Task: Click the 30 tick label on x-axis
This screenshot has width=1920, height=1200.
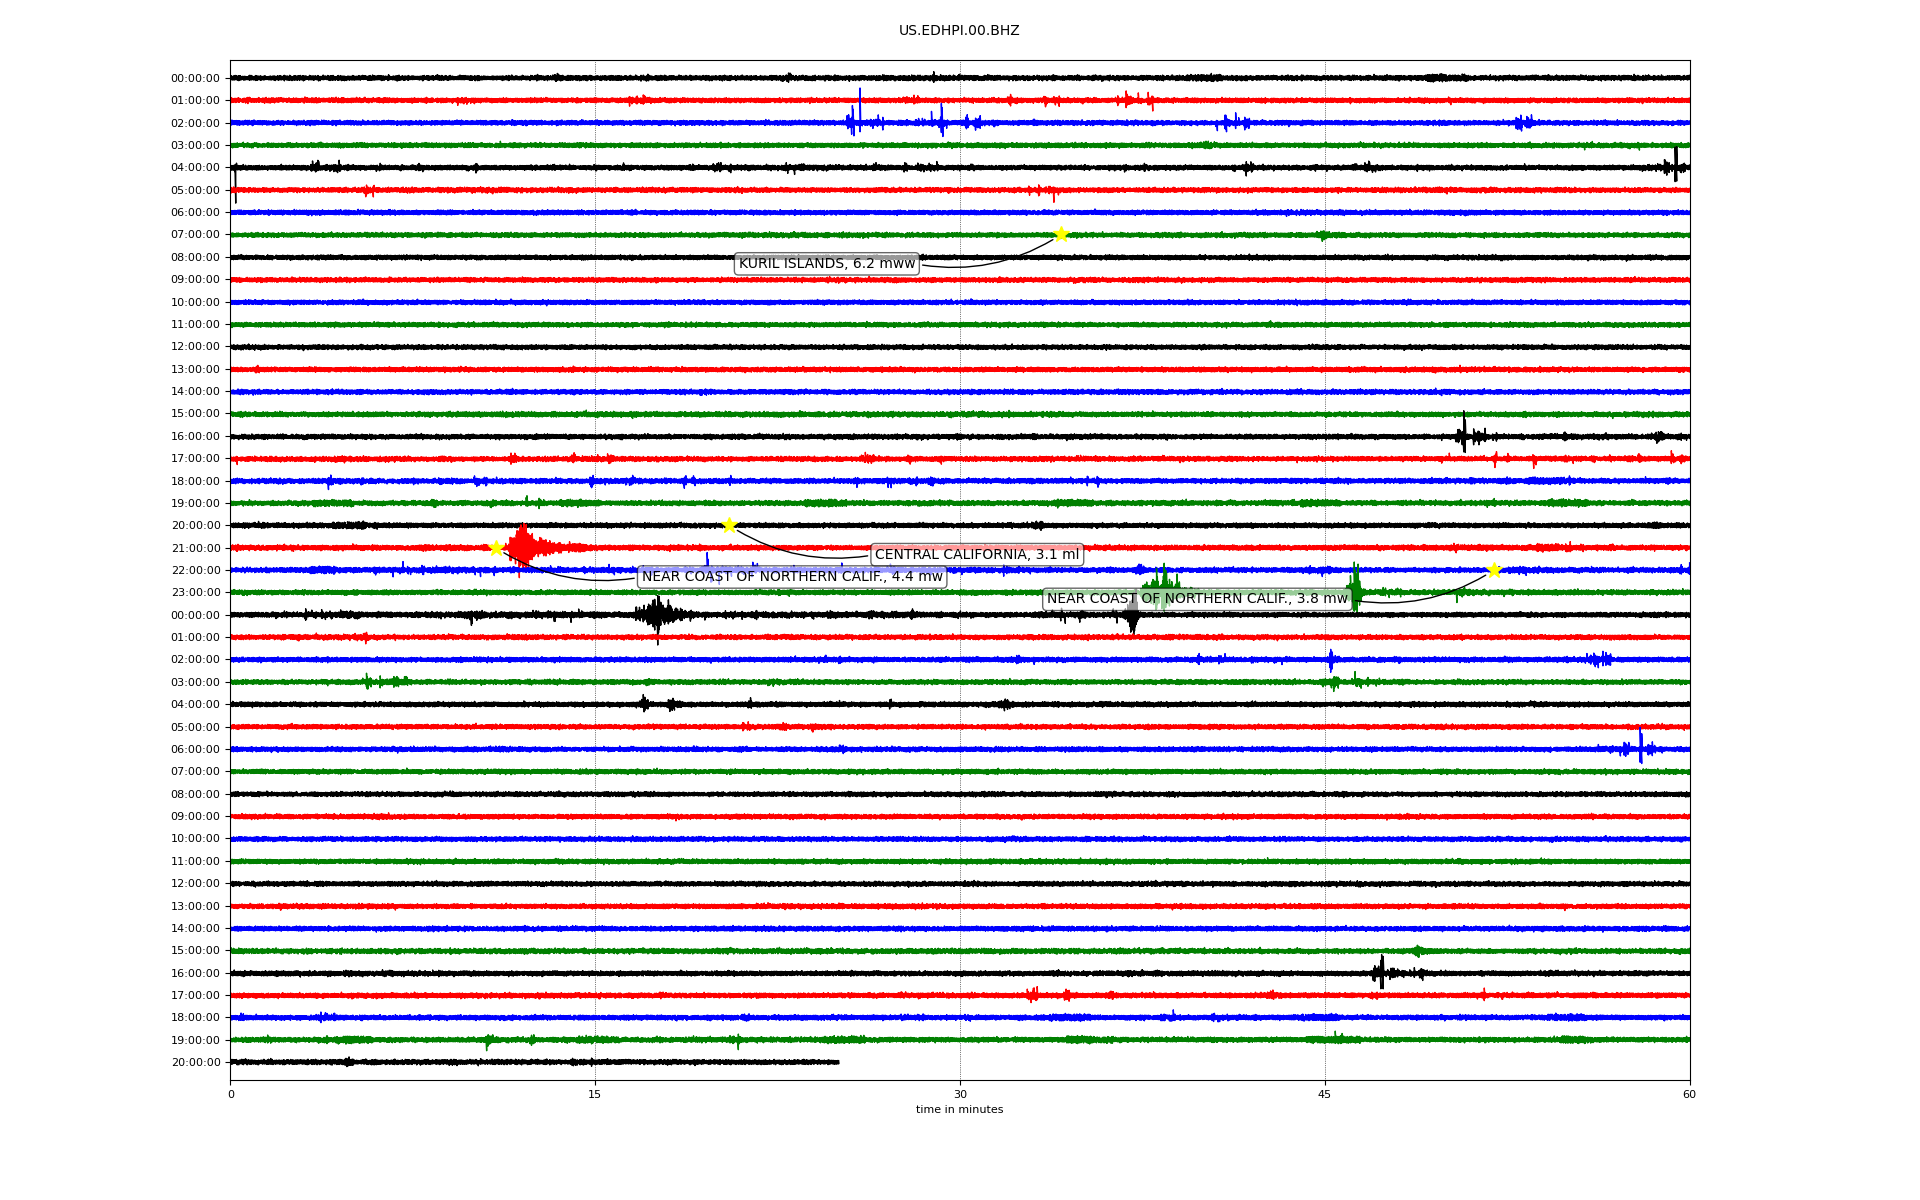Action: (960, 1094)
